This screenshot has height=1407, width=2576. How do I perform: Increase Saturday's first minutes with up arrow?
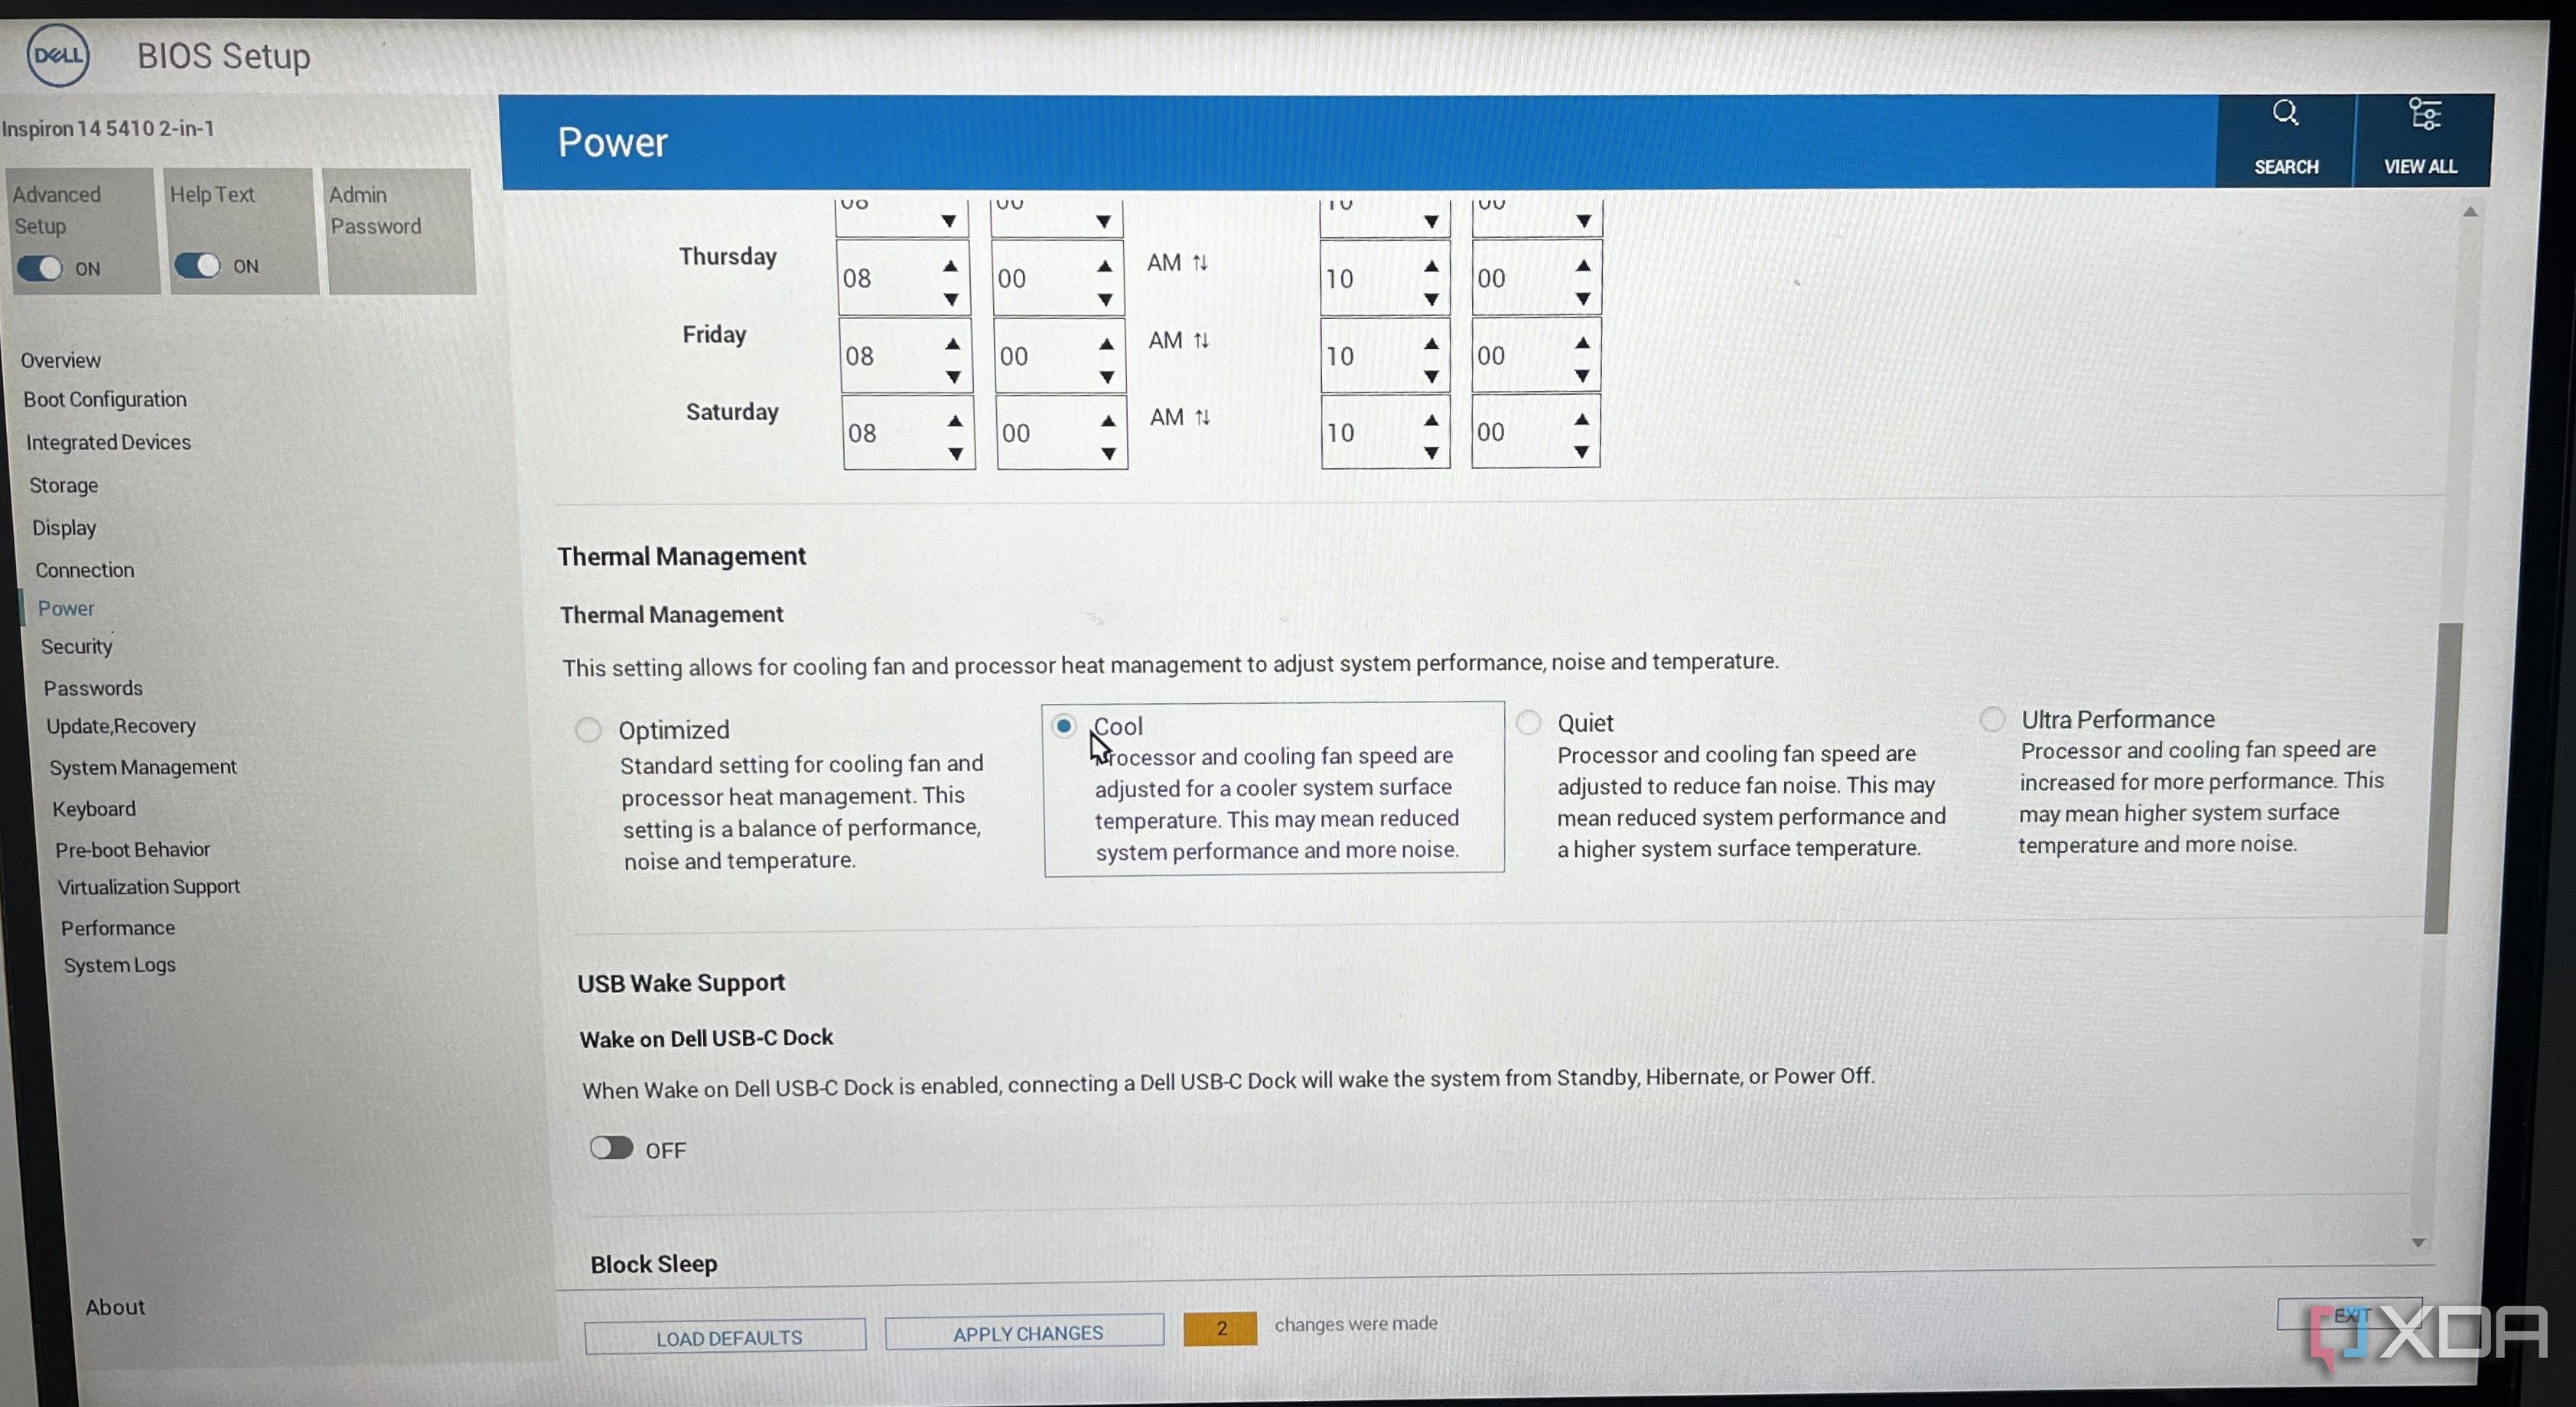[x=1108, y=421]
